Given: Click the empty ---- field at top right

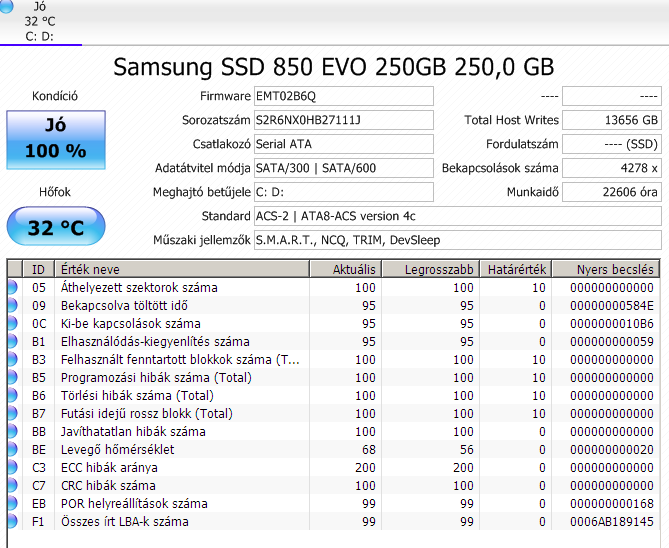Looking at the screenshot, I should pyautogui.click(x=612, y=96).
